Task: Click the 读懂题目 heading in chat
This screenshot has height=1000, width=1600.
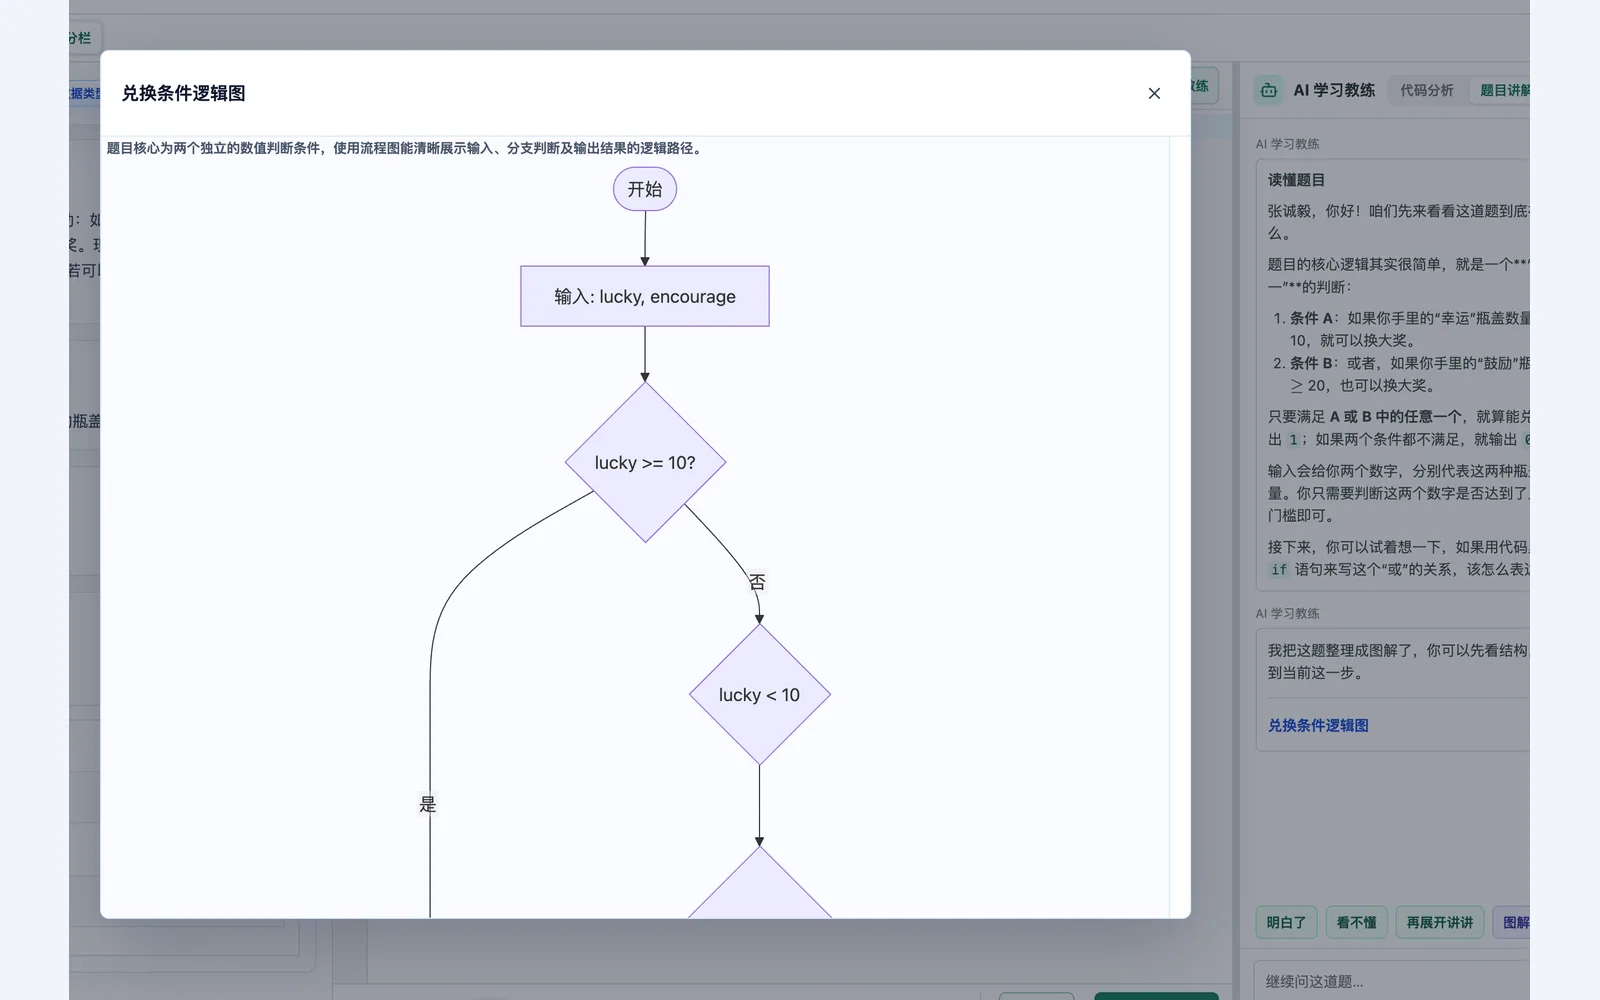Action: pos(1296,180)
